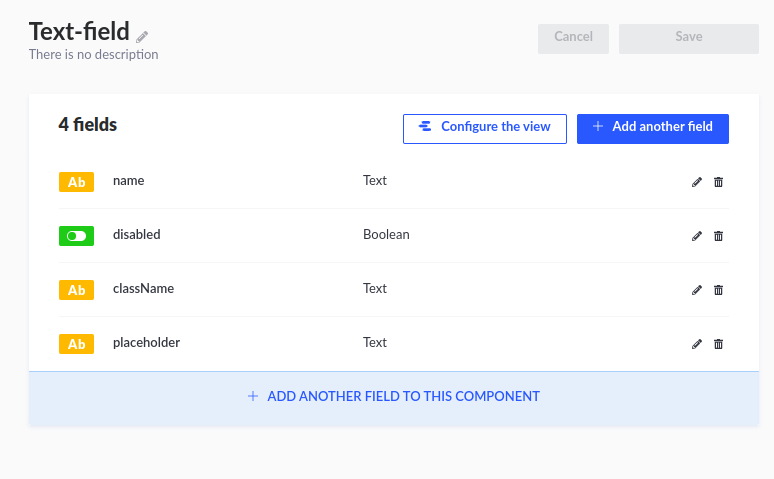
Task: Click the Ab icon beside className
Action: coord(77,290)
